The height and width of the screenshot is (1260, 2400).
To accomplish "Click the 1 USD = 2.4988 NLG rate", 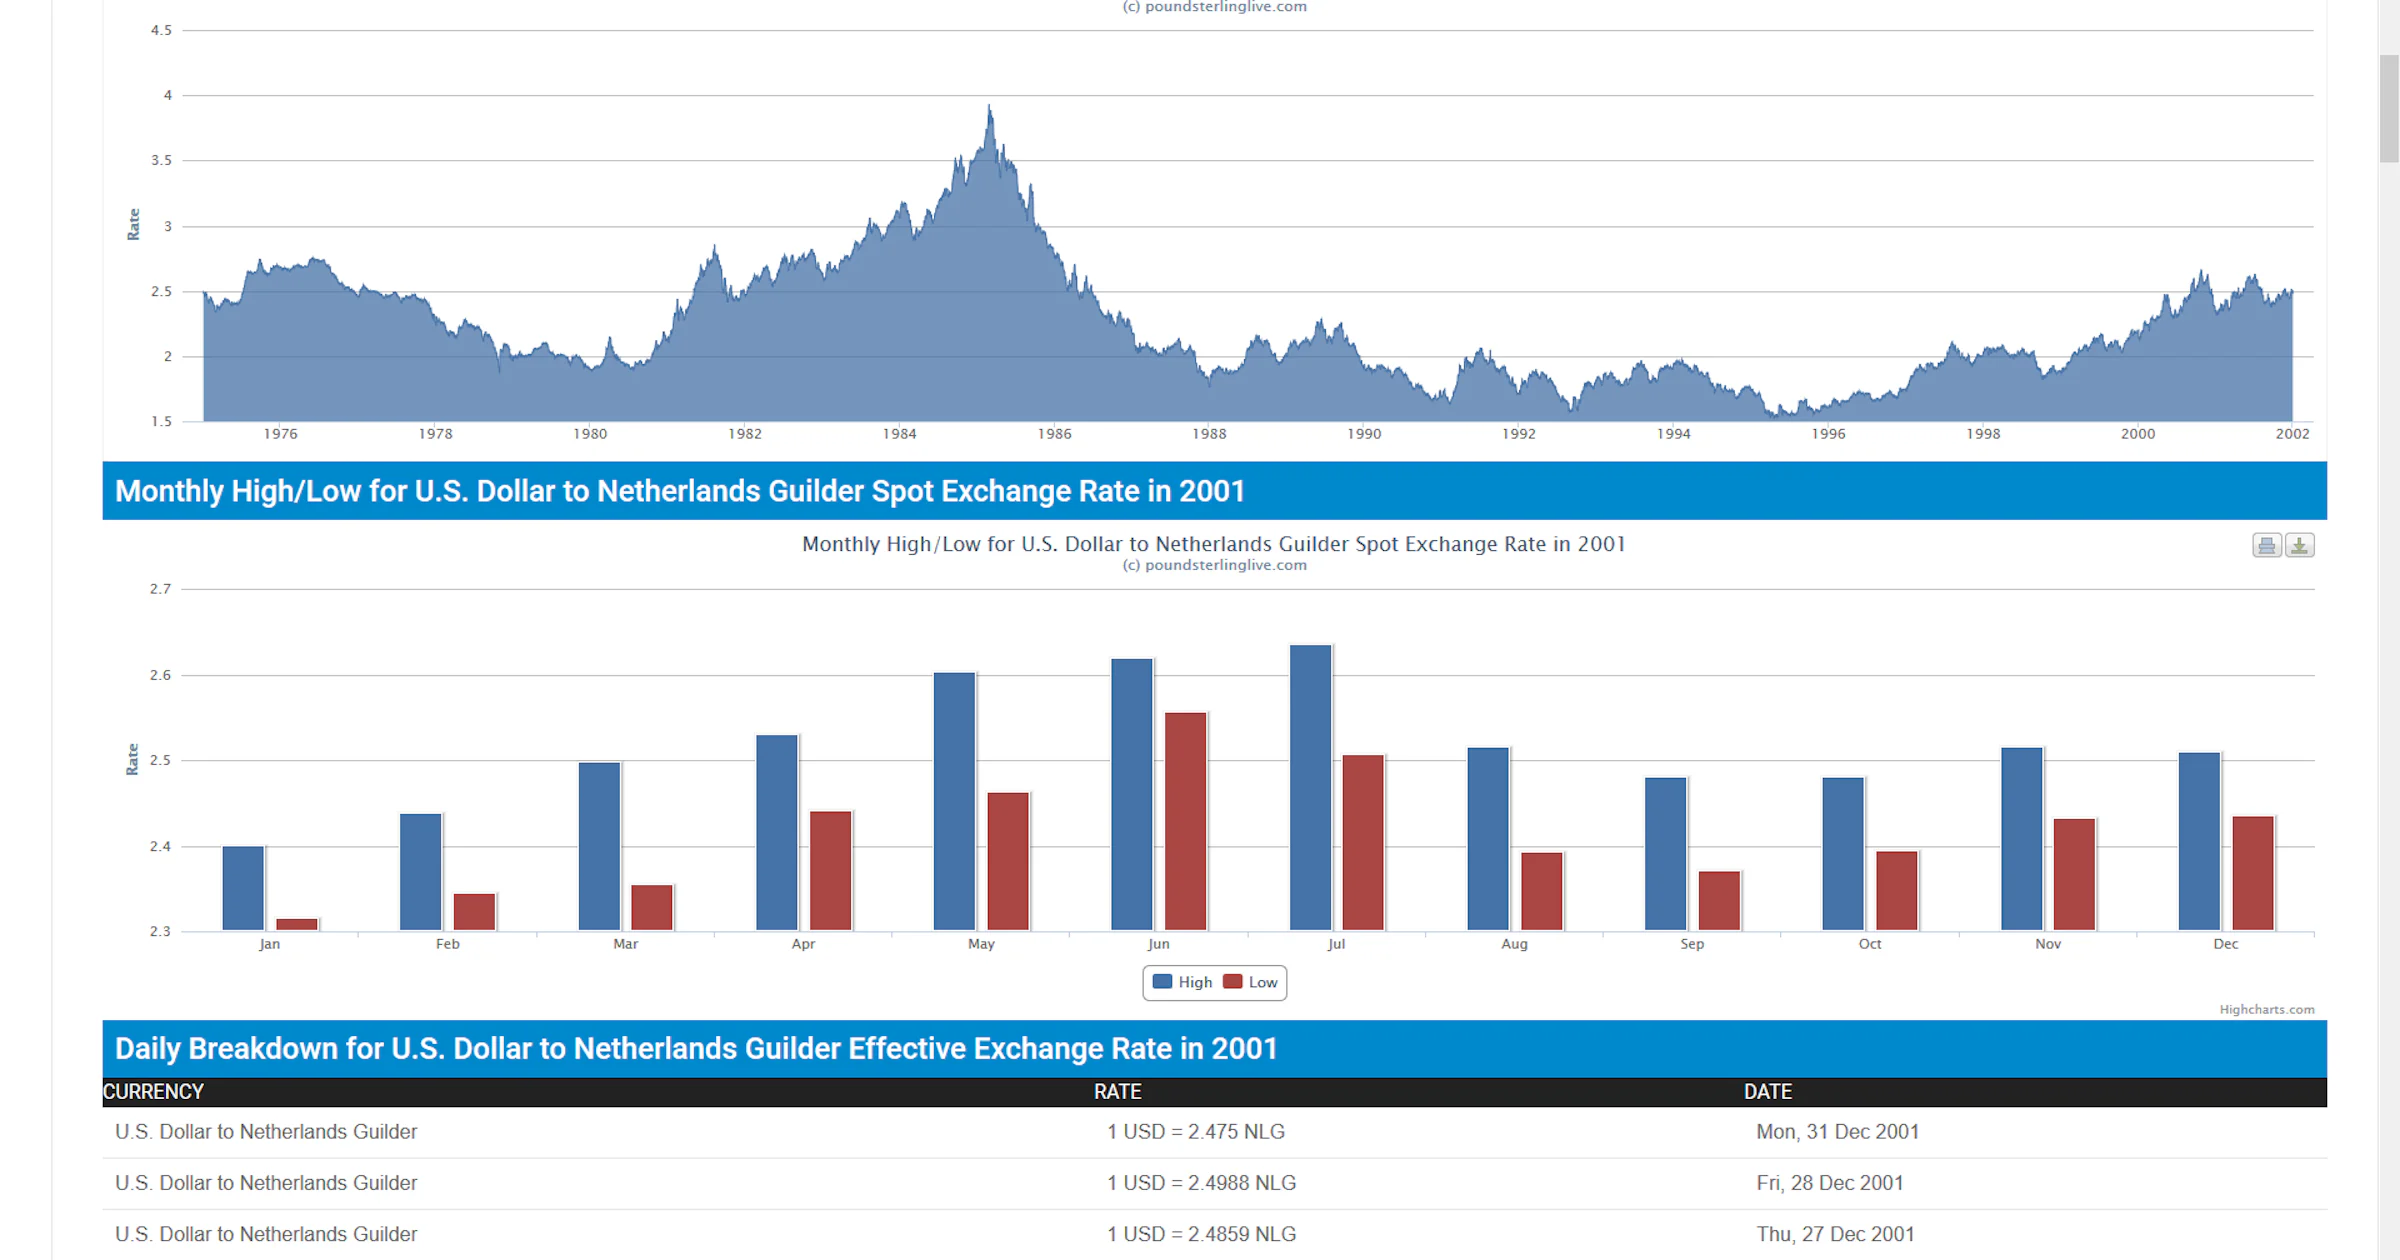I will 1201,1183.
